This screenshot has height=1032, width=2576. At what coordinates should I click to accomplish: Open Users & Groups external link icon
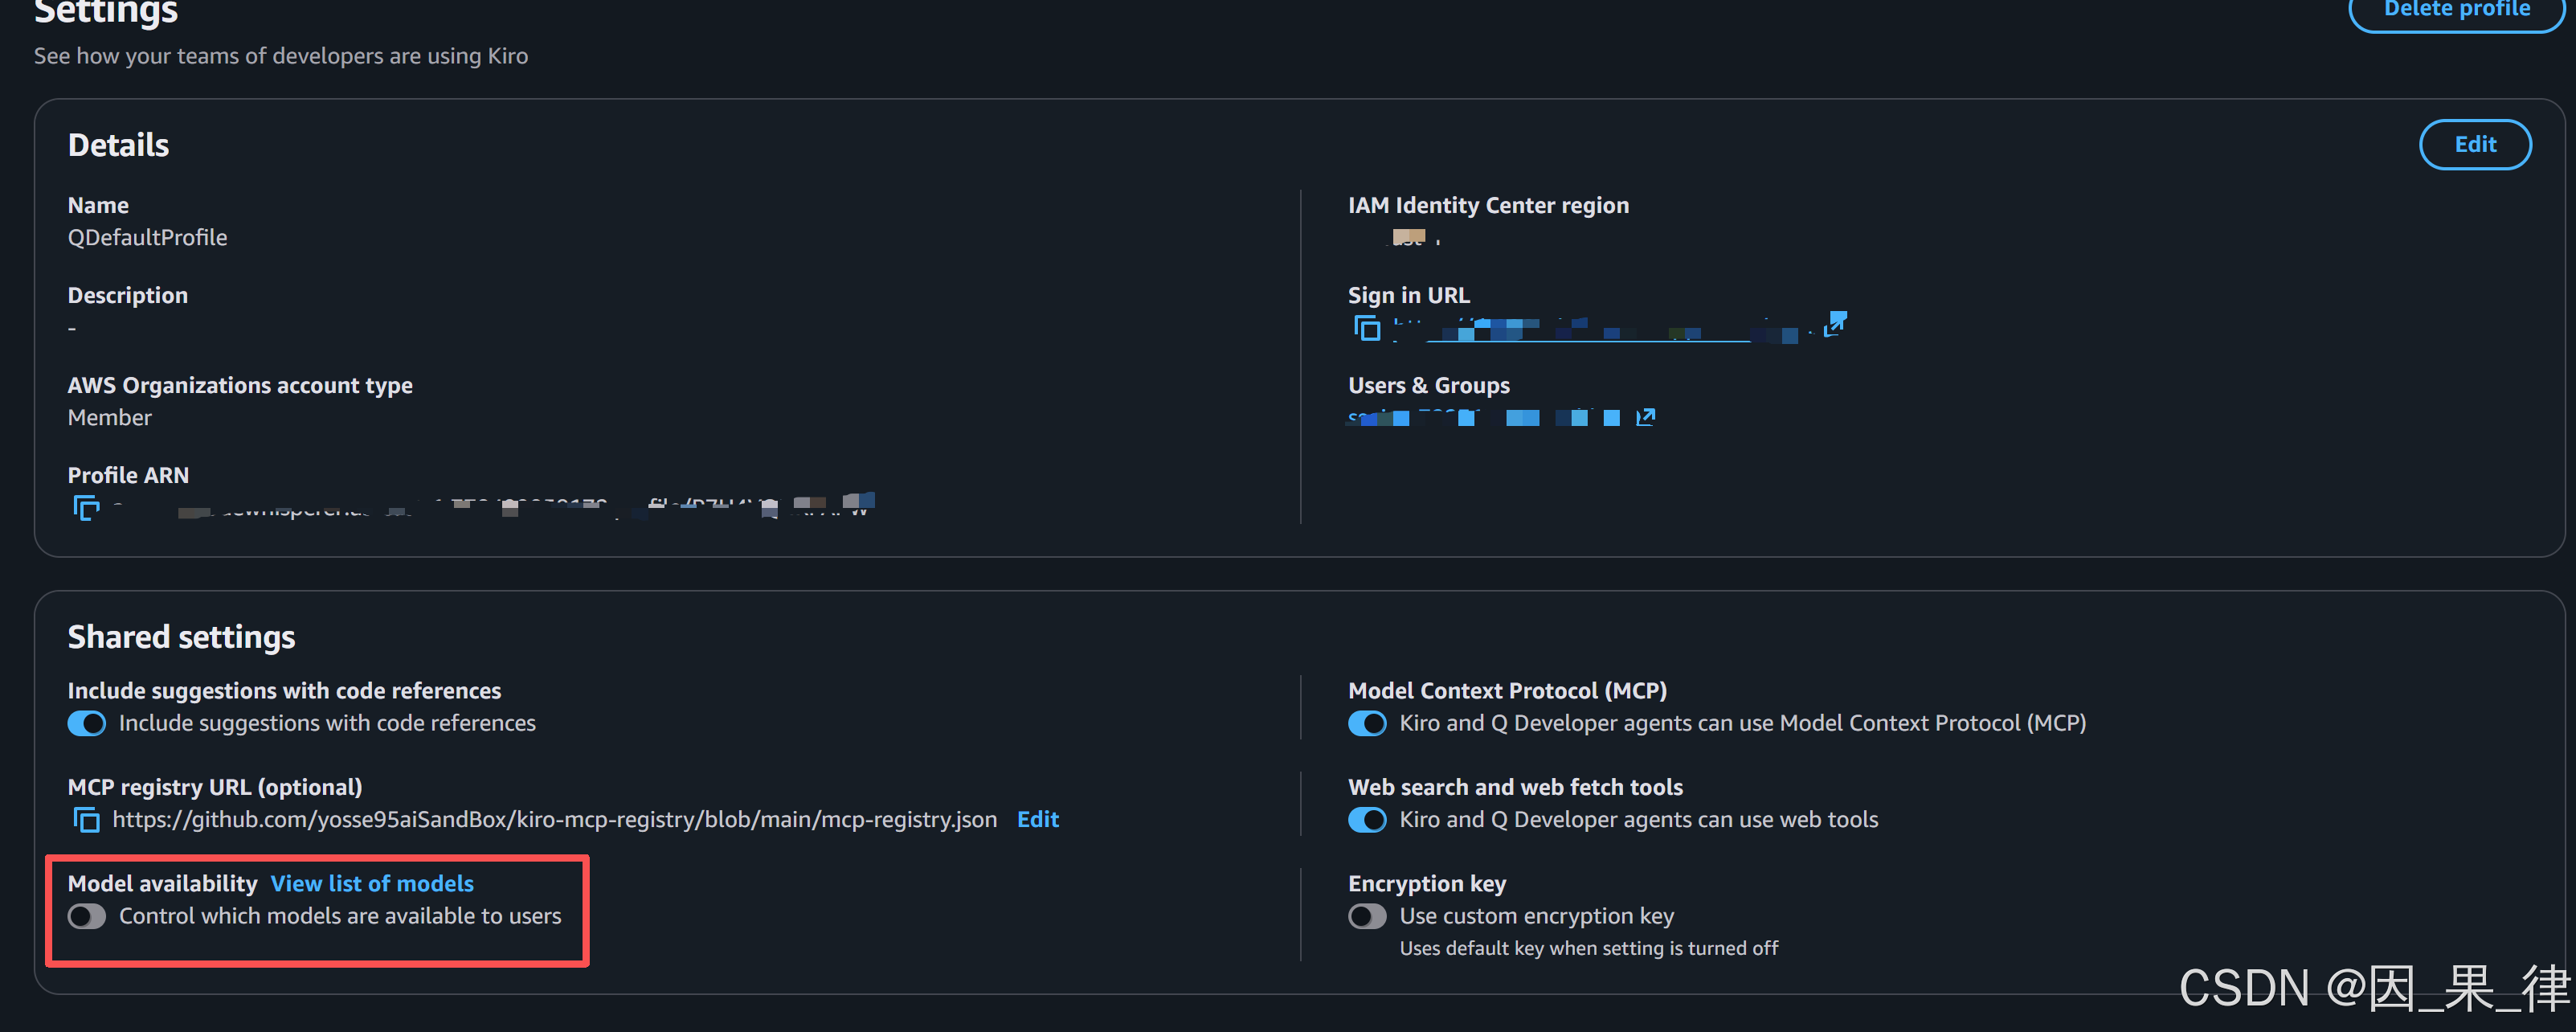coord(1645,417)
